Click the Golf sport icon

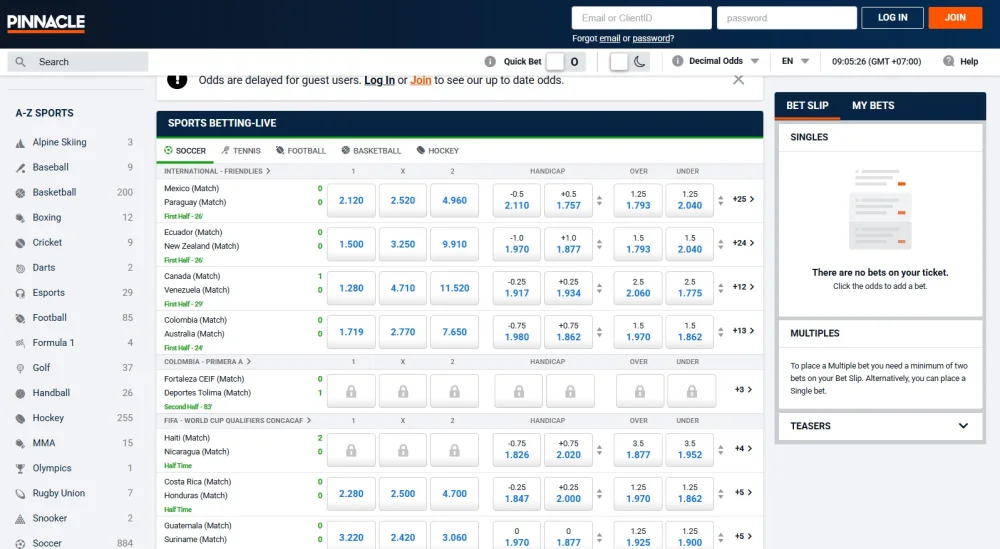[x=20, y=368]
